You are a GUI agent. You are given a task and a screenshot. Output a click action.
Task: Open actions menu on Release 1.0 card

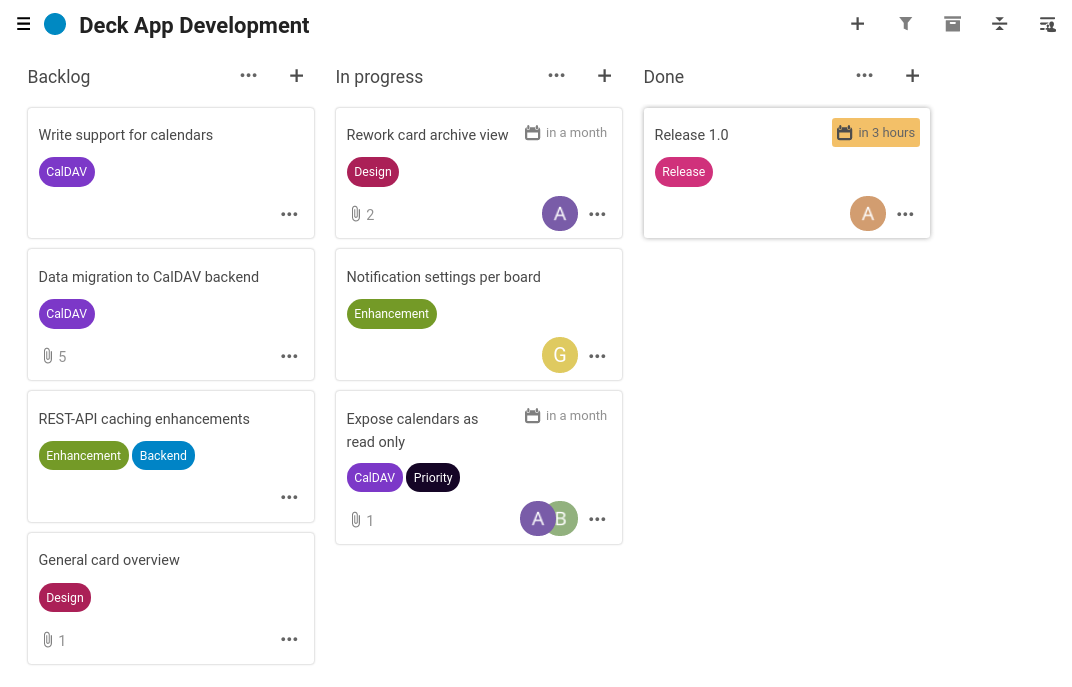coord(905,214)
